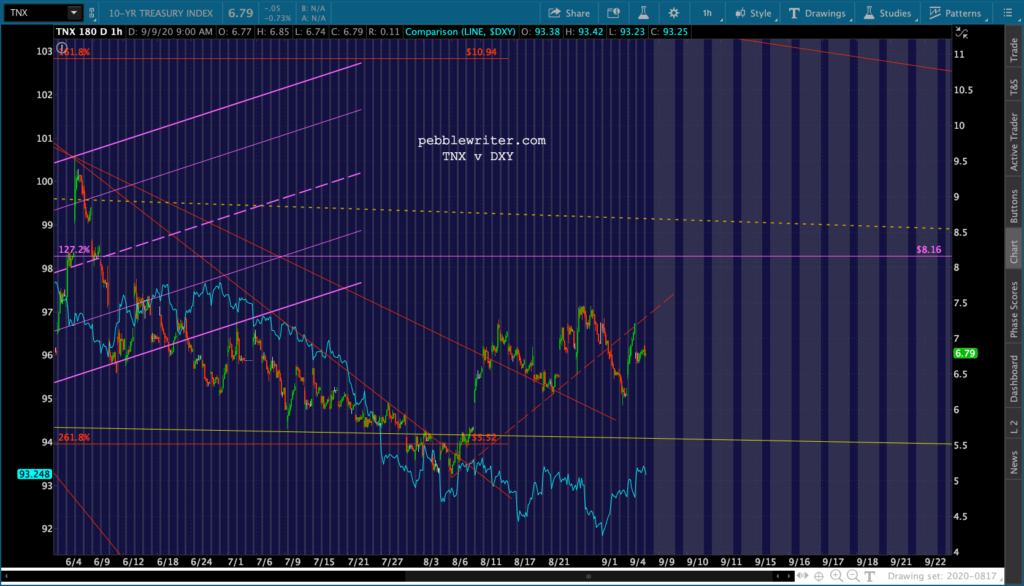Click the TNX symbol input field
Screen dimensions: 1024x586
[x=35, y=13]
